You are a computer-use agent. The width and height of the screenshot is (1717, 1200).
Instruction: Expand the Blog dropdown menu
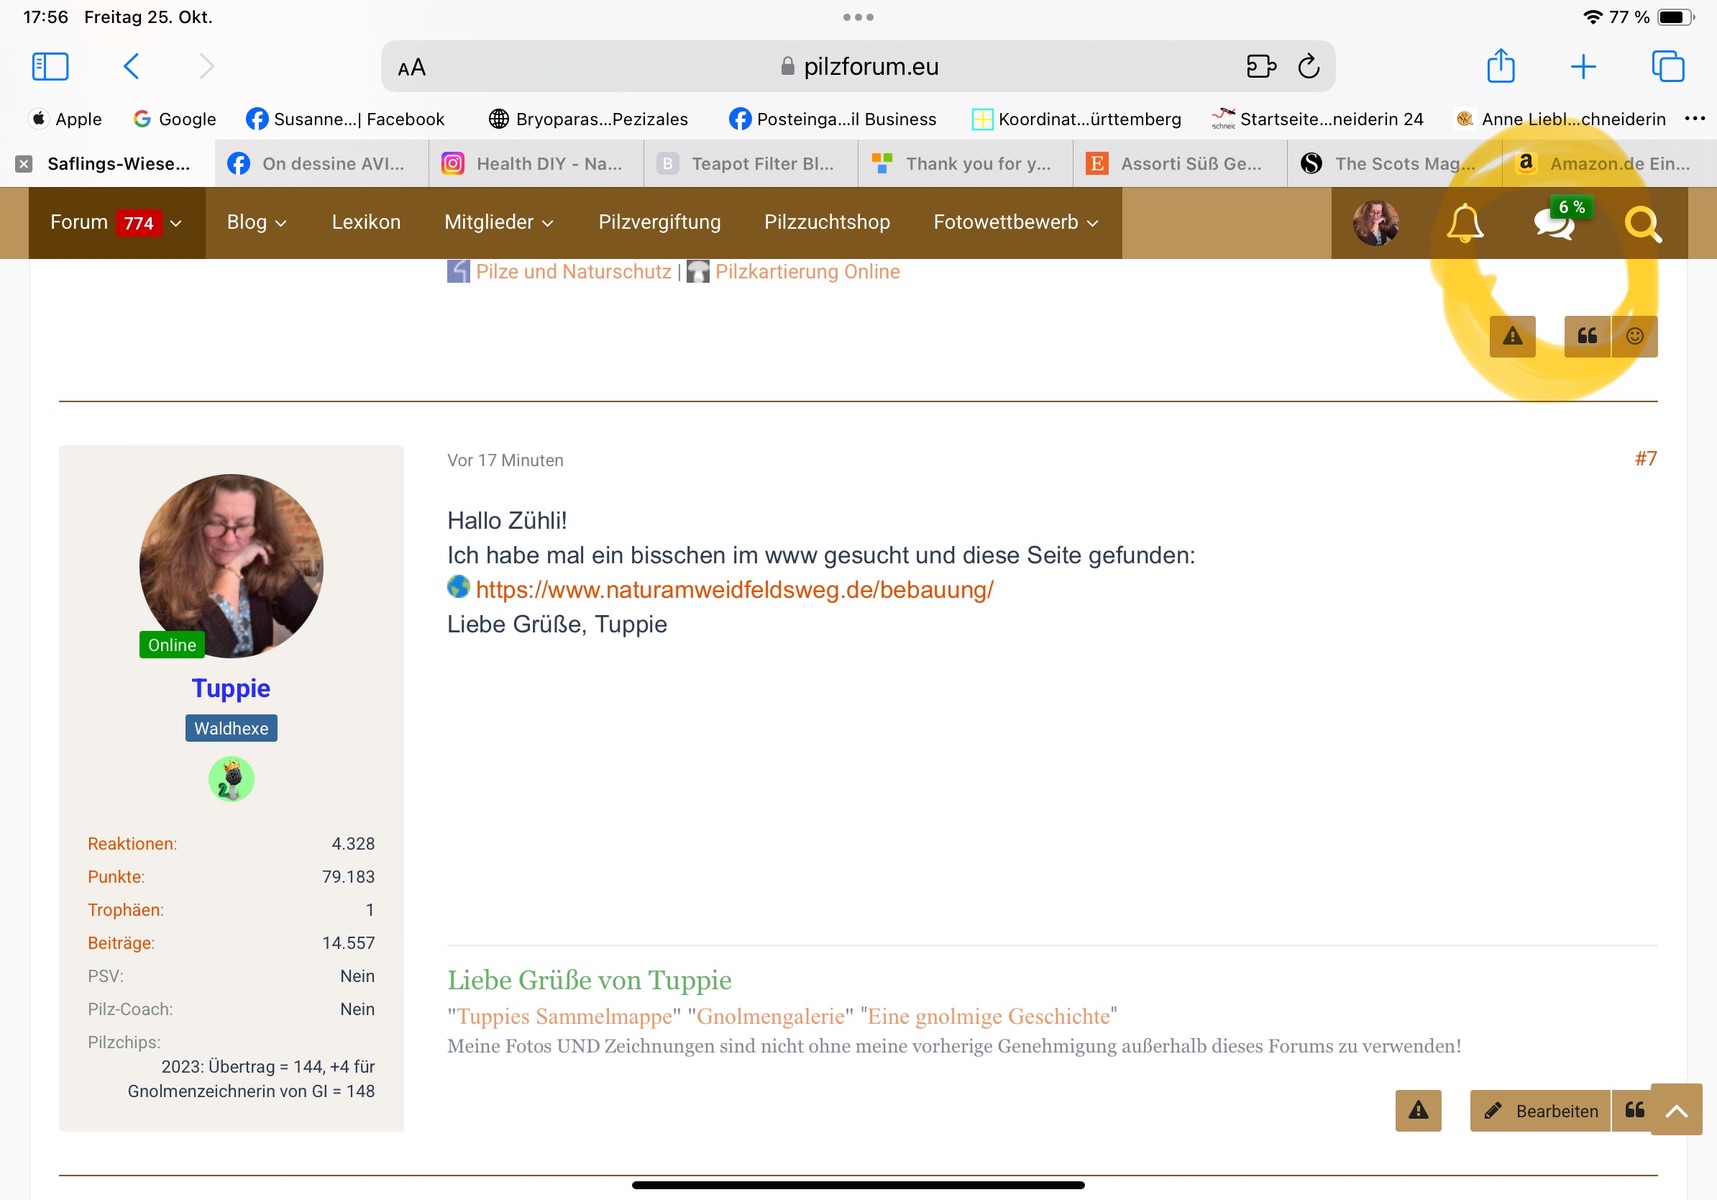(x=256, y=222)
